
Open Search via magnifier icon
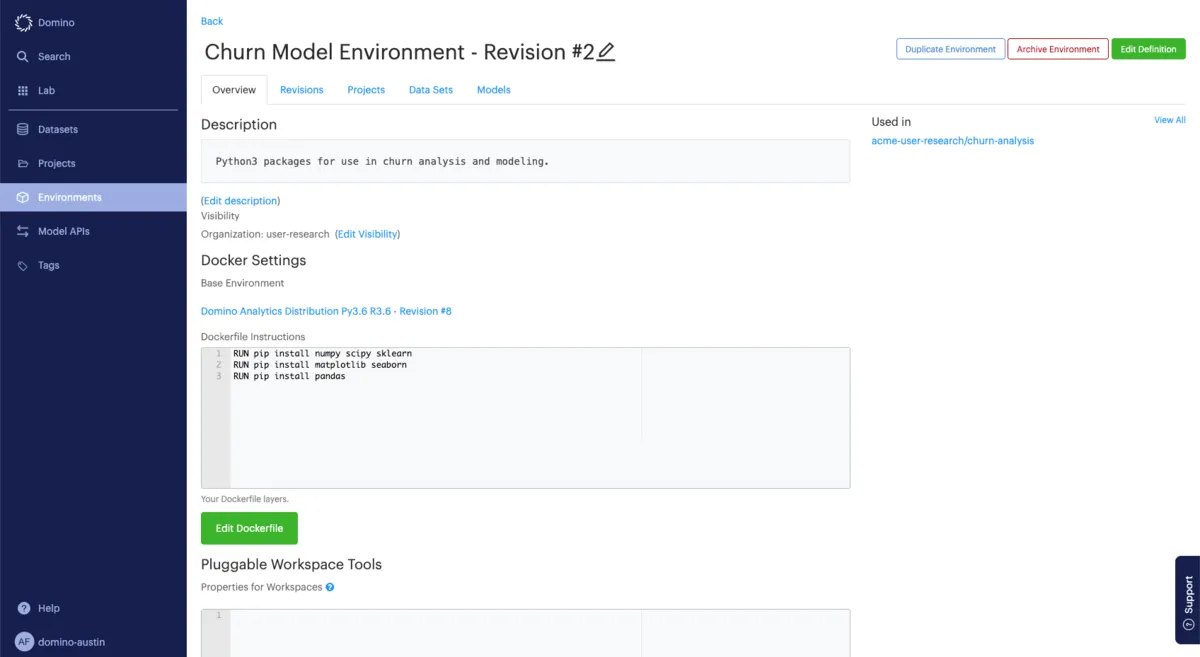tap(23, 57)
